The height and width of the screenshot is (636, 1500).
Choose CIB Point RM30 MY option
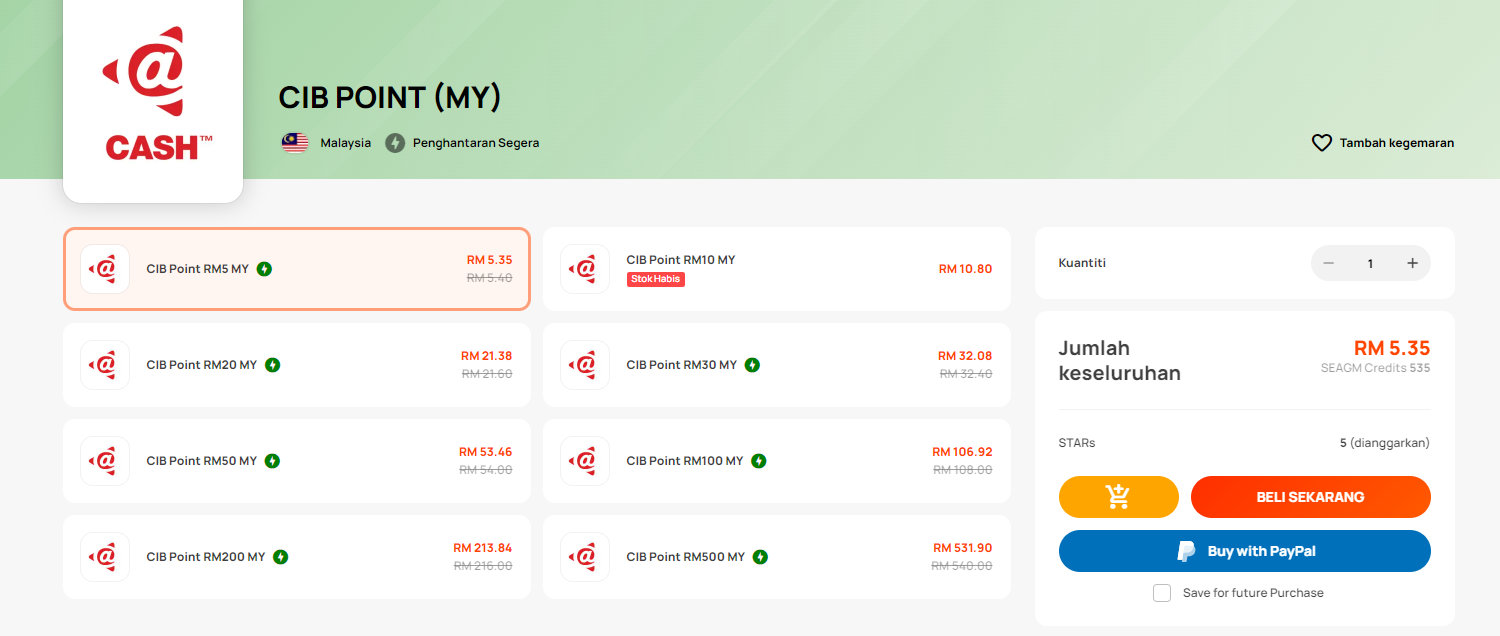coord(777,365)
